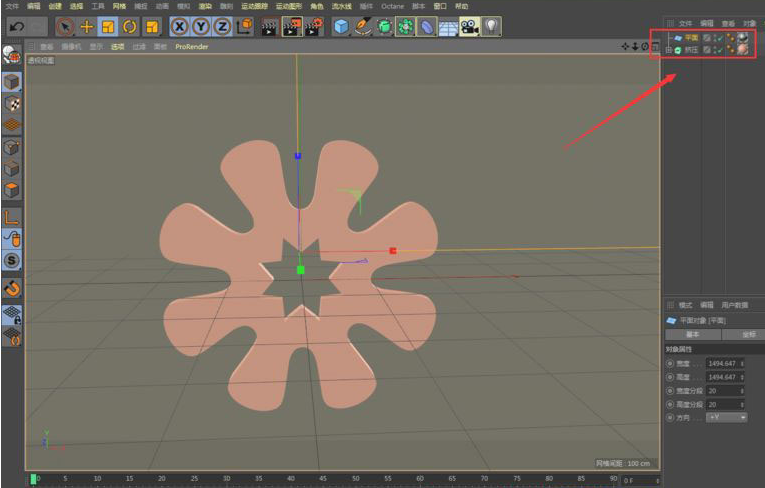This screenshot has height=488, width=765.
Task: Click the cube primitive icon
Action: (x=341, y=27)
